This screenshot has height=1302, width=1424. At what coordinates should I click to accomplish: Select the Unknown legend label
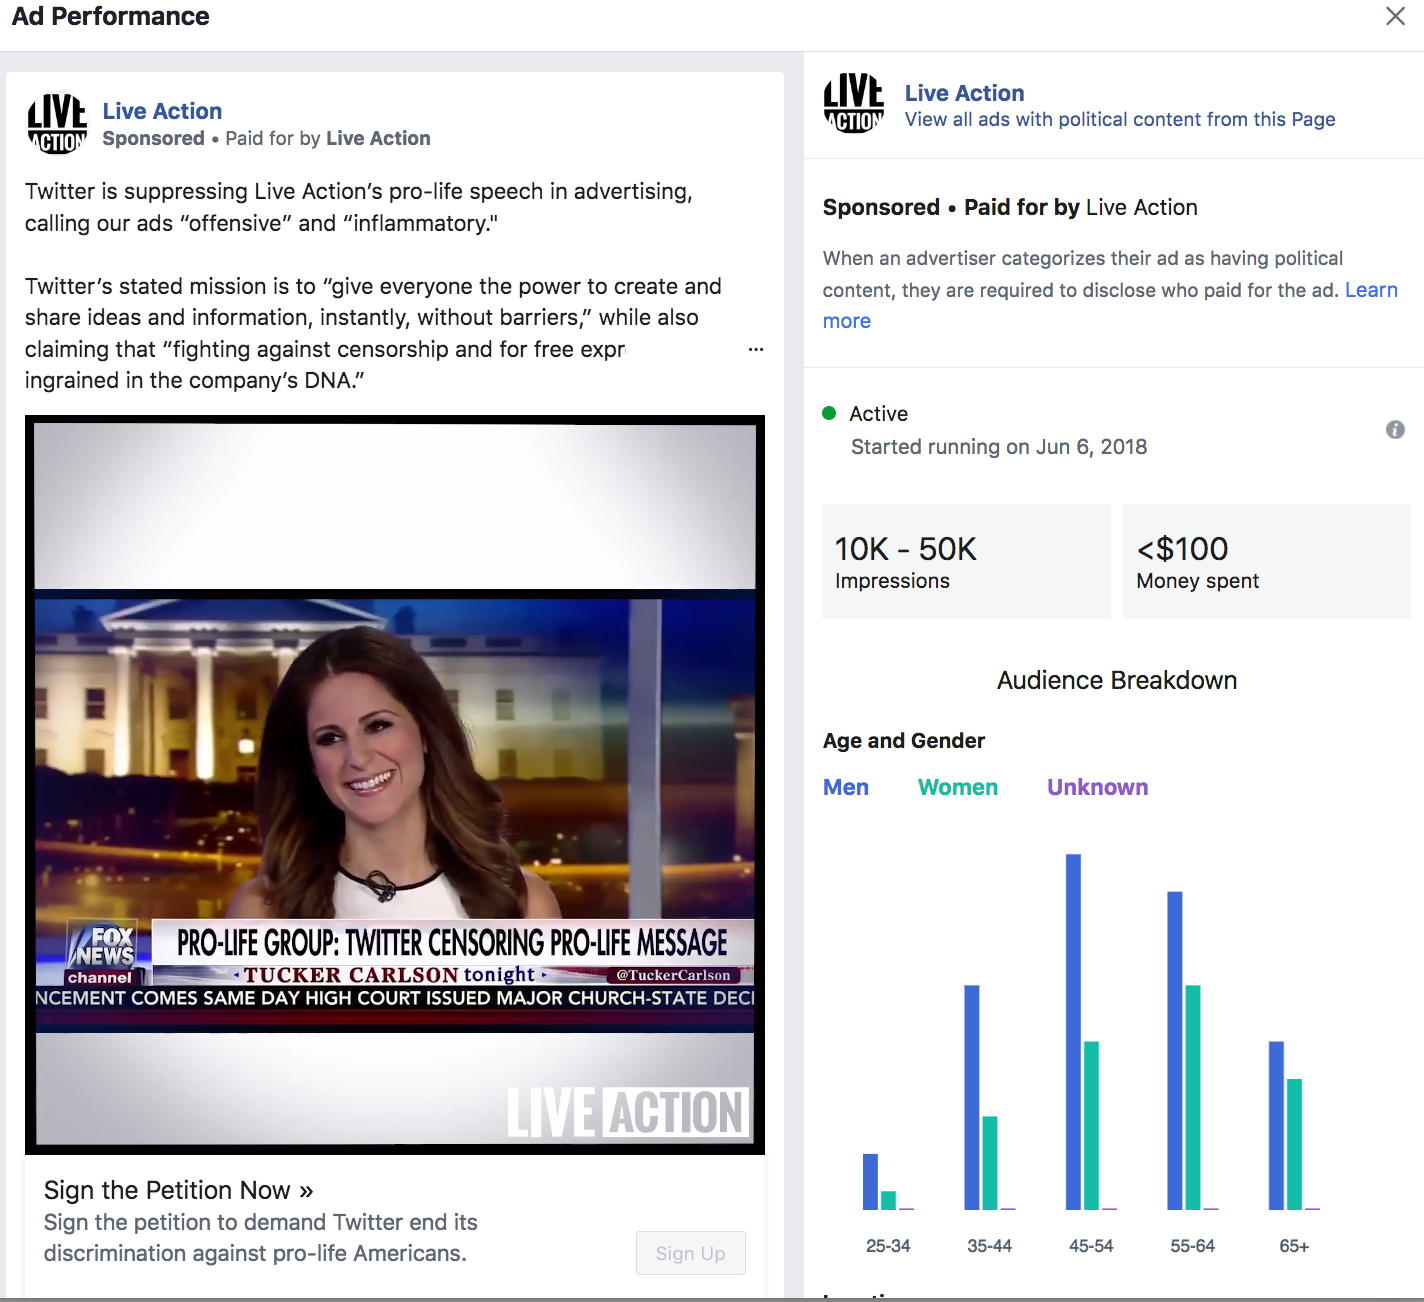point(1097,787)
